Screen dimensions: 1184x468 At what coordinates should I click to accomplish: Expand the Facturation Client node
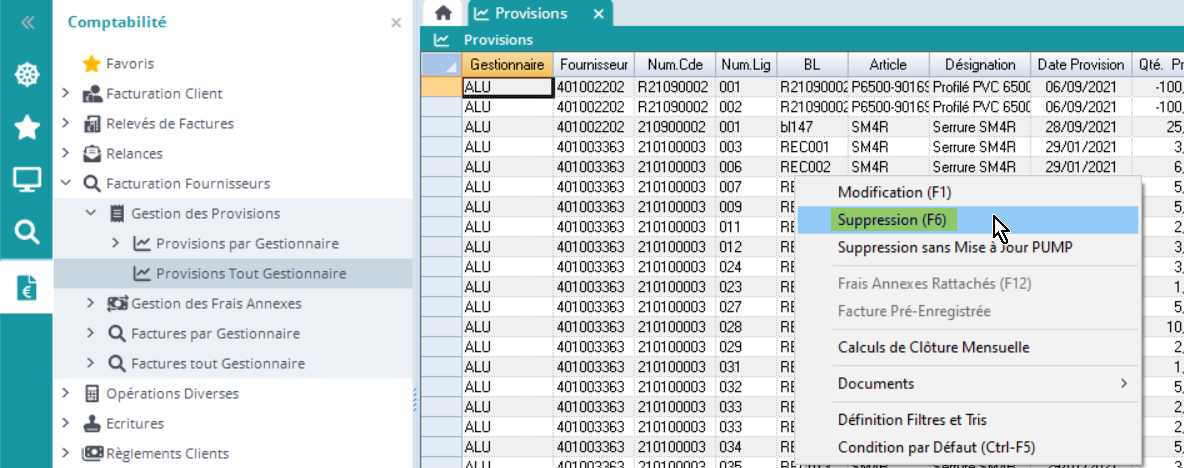click(x=66, y=94)
